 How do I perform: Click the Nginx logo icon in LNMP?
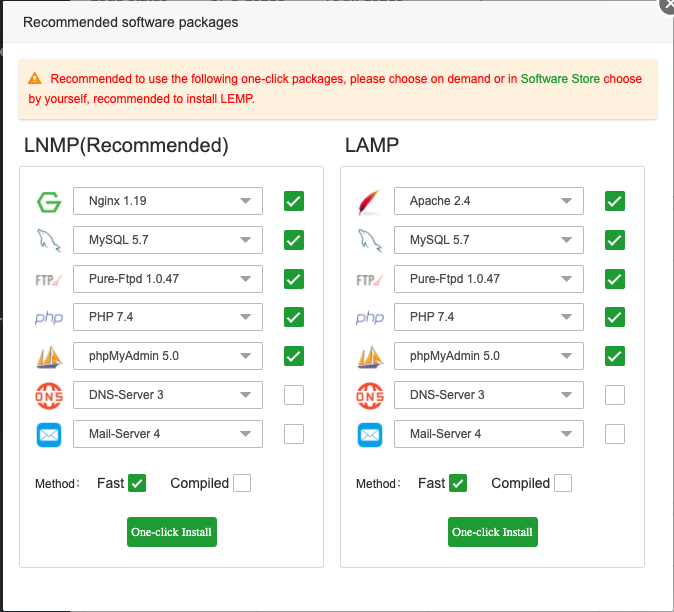(x=48, y=202)
